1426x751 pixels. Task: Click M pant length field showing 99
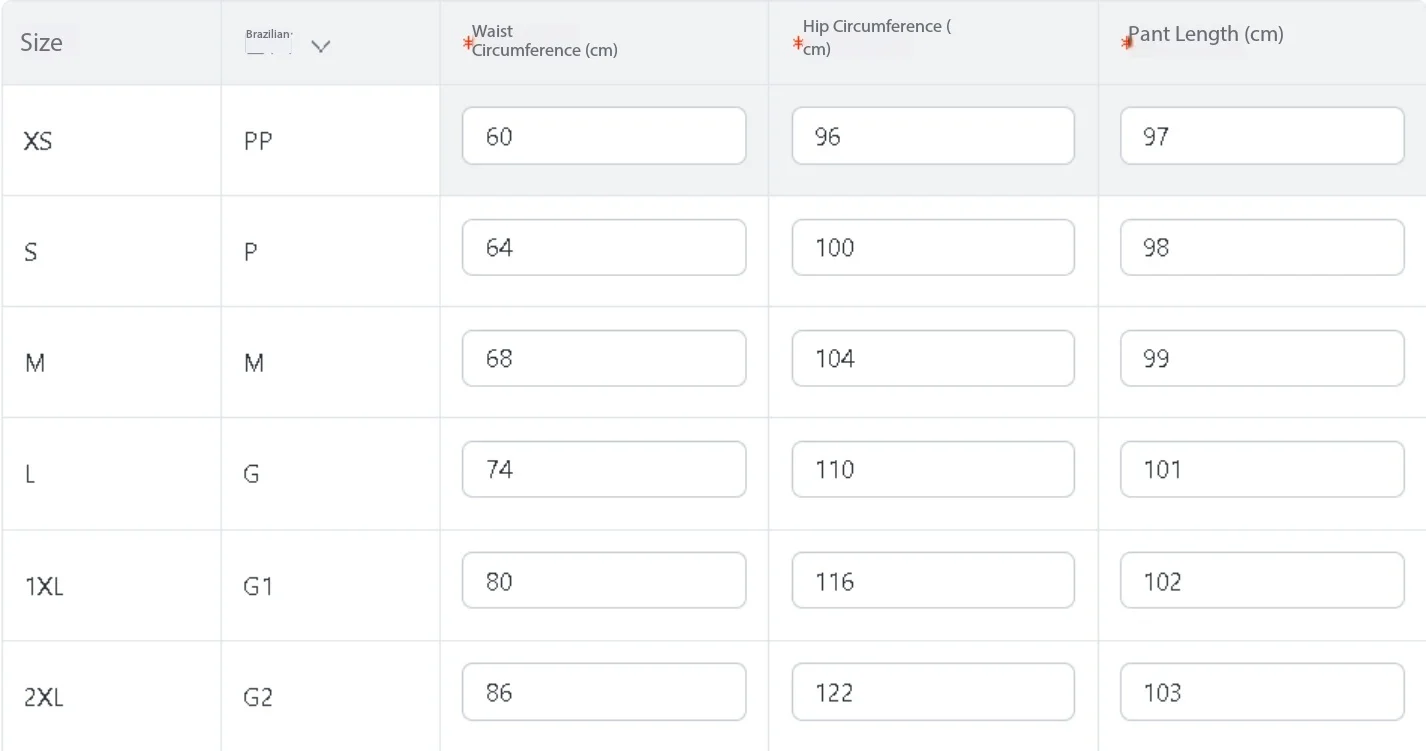pos(1262,358)
